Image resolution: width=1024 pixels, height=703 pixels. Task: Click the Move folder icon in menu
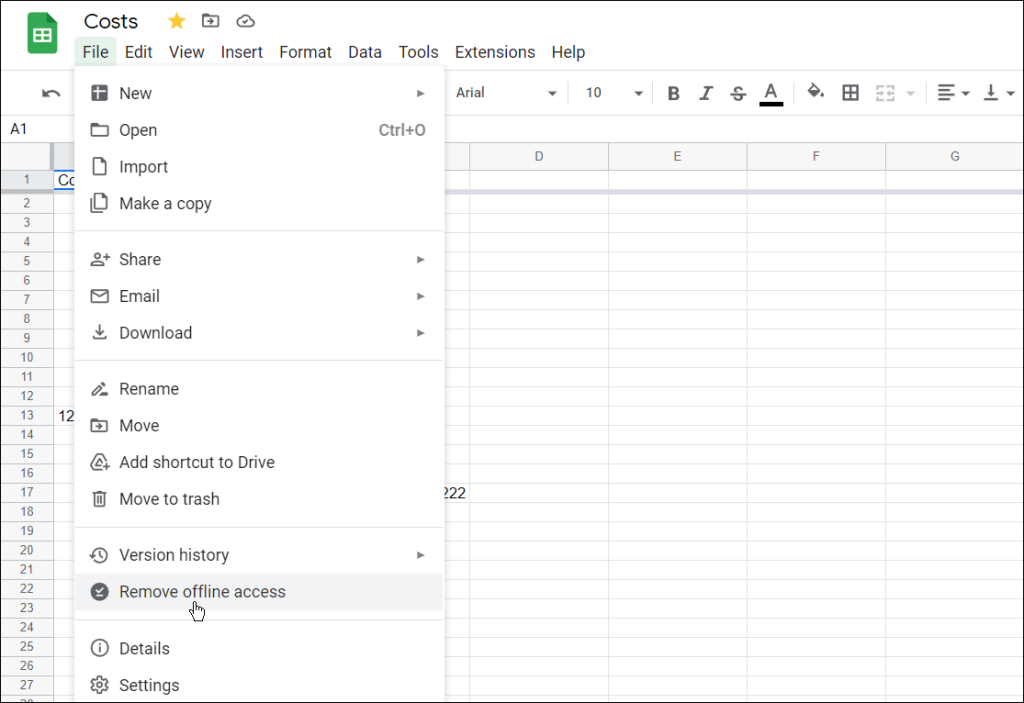click(99, 425)
